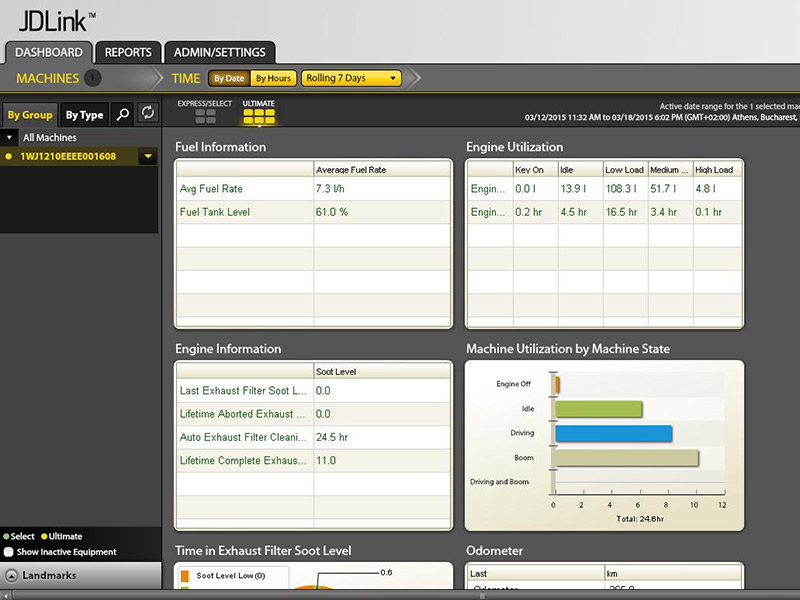Click the orange Engine Off bar in chart

[x=557, y=385]
